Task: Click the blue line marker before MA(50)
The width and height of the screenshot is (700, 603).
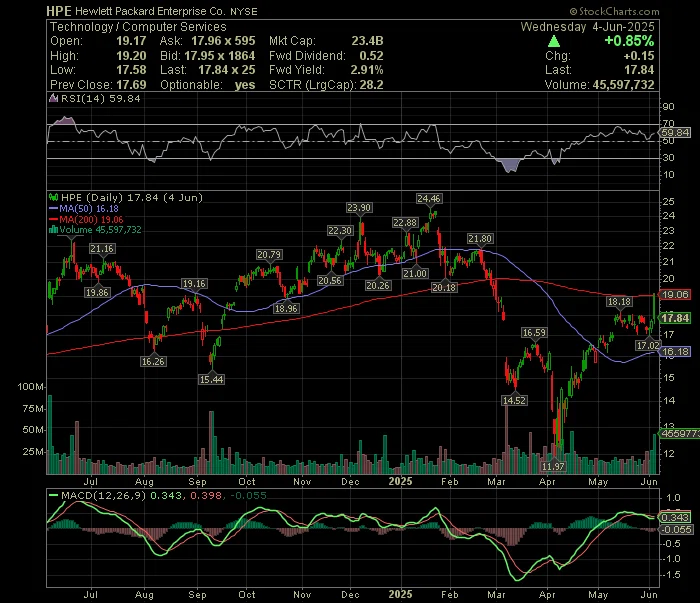Action: (x=54, y=208)
